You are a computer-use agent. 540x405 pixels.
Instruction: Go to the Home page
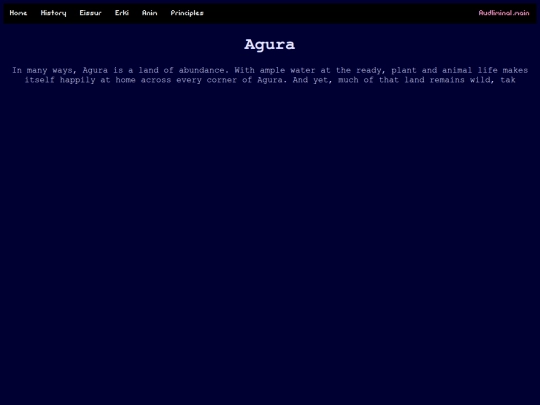(x=18, y=13)
